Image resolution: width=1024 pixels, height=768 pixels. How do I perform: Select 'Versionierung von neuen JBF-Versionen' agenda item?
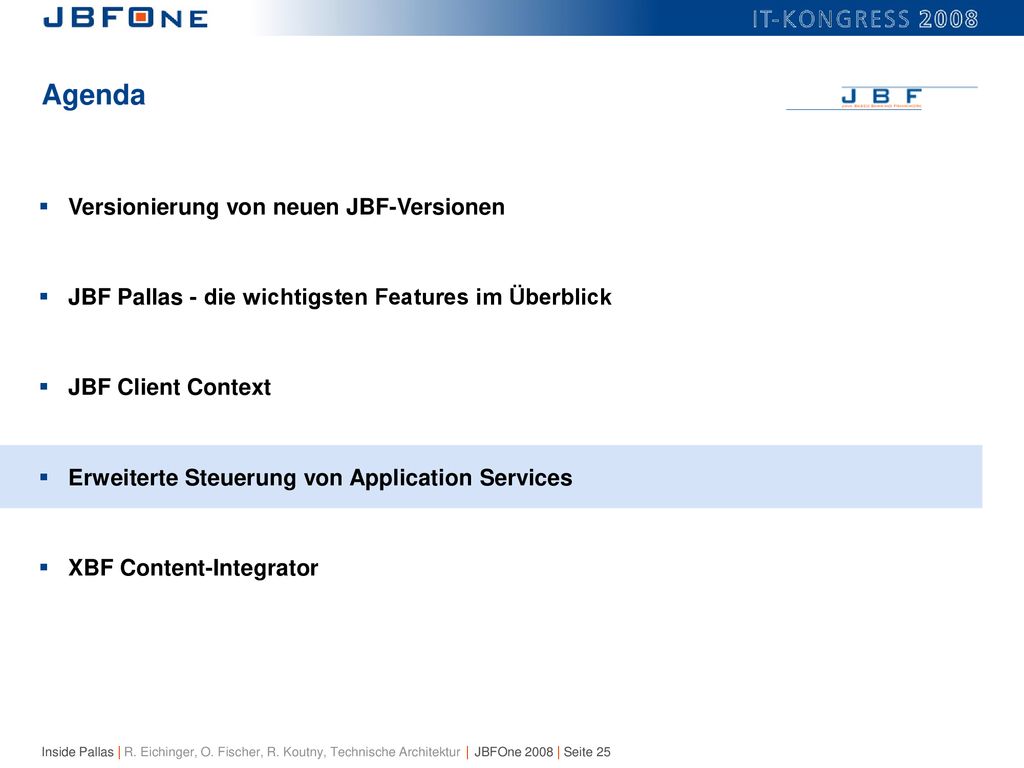[x=286, y=207]
